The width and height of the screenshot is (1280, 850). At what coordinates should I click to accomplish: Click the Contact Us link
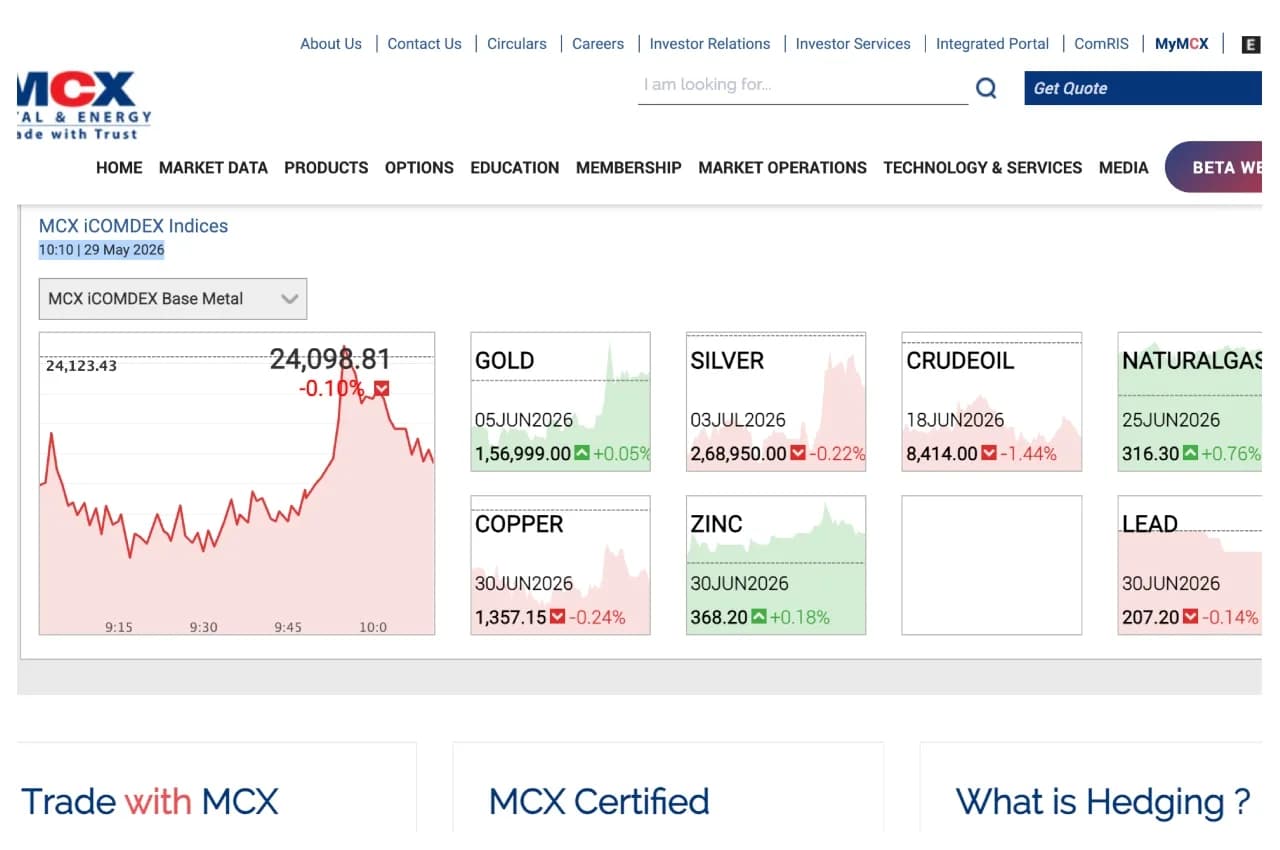425,44
